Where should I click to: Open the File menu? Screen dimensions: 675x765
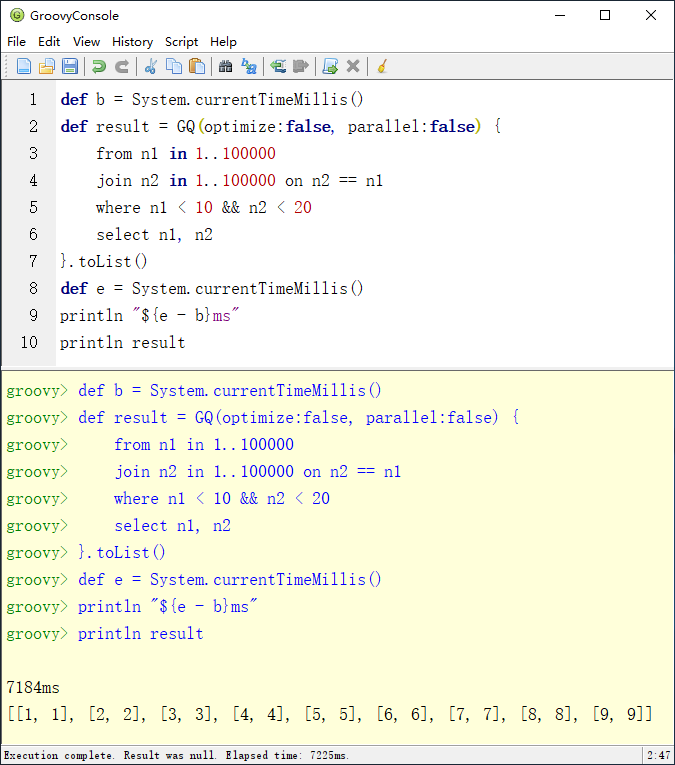click(16, 42)
